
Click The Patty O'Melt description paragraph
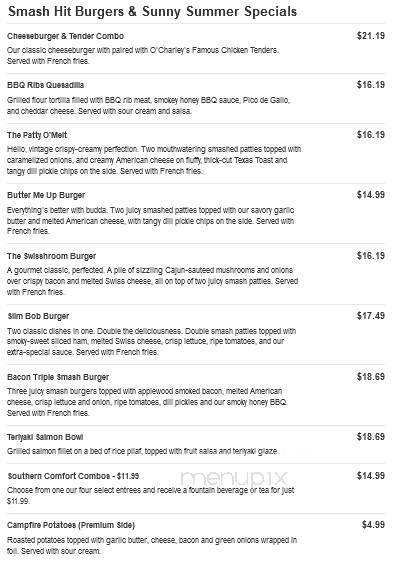[154, 160]
